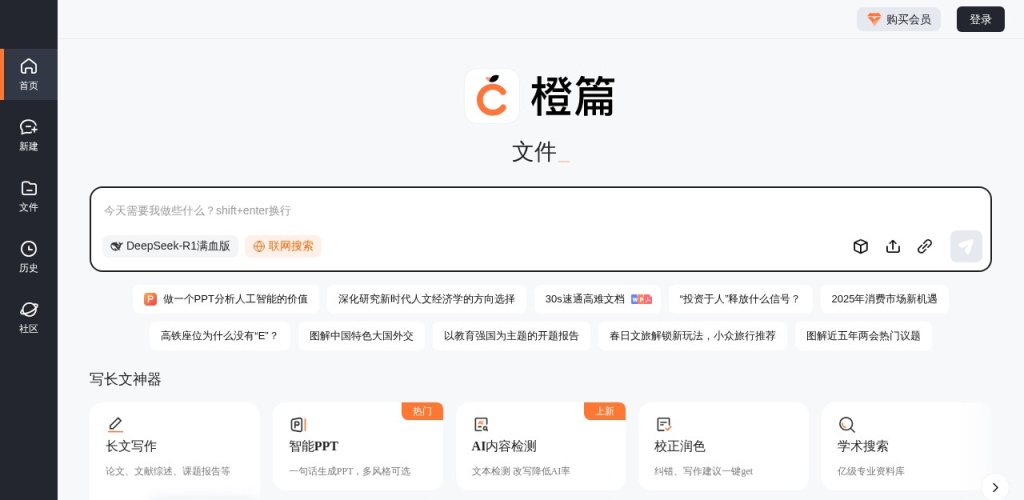The image size is (1024, 500).
Task: Click the 购买会员 membership button
Action: [898, 19]
